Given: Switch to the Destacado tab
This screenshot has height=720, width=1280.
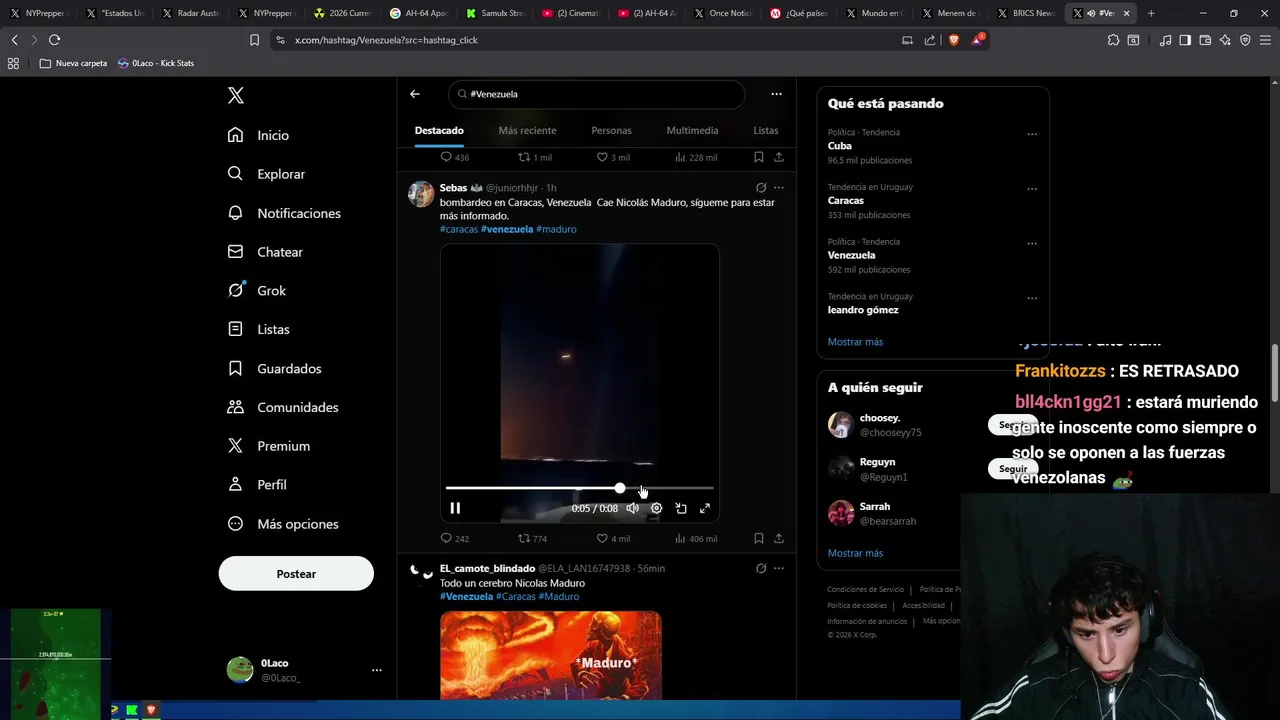Looking at the screenshot, I should click(x=439, y=130).
